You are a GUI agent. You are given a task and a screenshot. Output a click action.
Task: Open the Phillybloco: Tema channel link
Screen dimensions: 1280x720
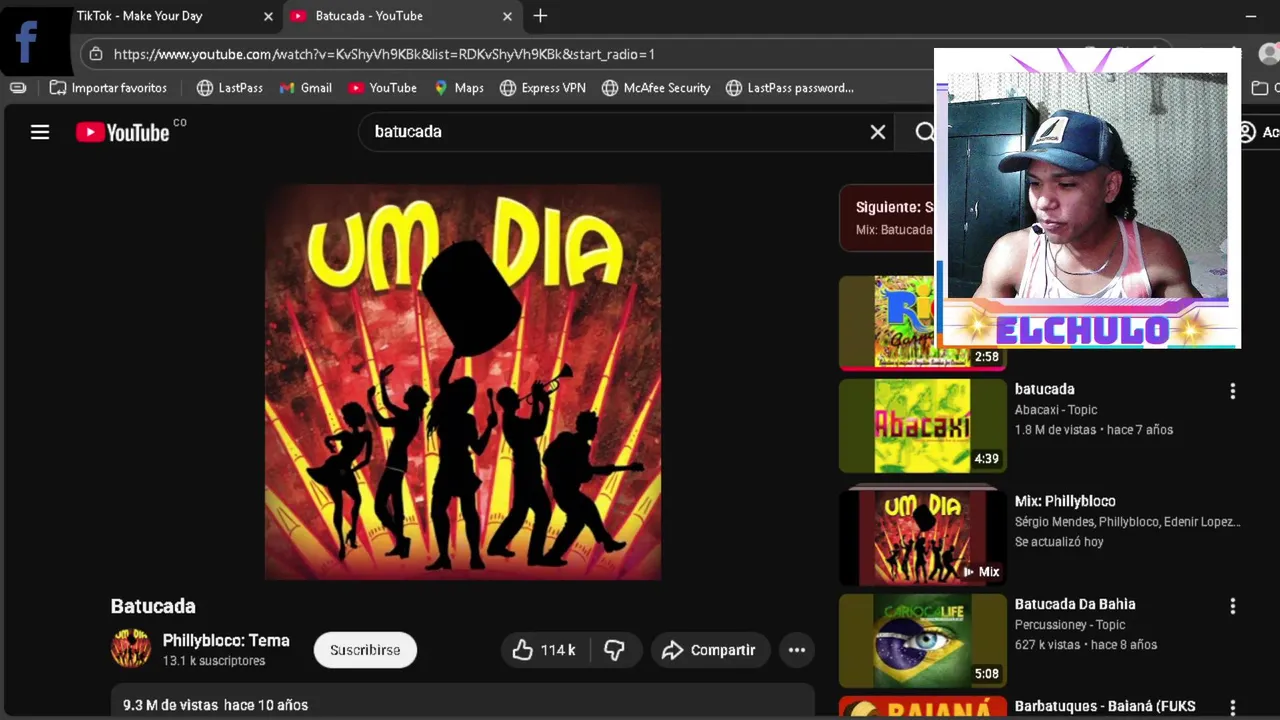coord(226,641)
